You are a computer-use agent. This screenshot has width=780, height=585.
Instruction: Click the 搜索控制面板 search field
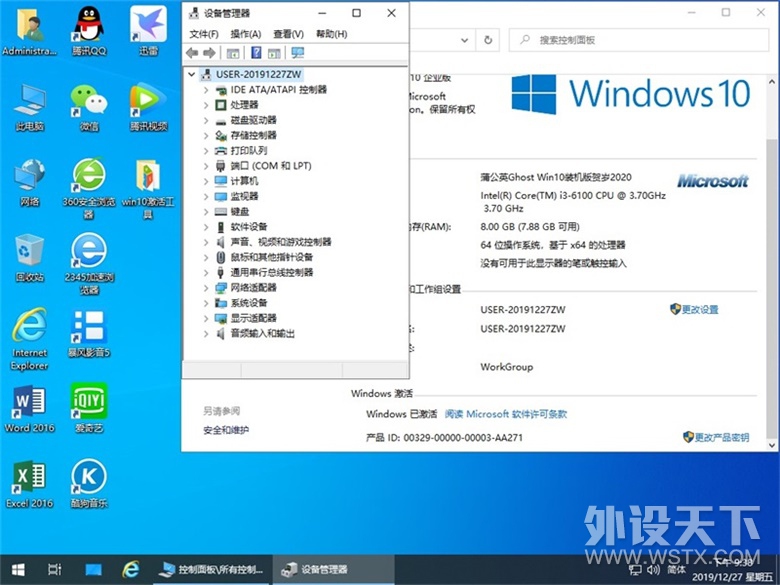[x=639, y=40]
